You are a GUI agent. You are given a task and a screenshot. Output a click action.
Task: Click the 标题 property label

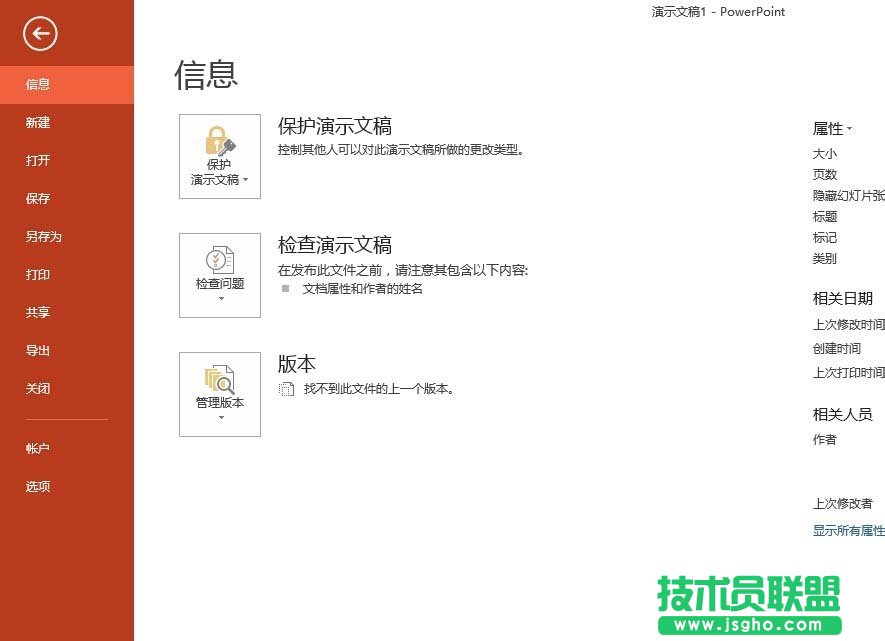tap(825, 217)
